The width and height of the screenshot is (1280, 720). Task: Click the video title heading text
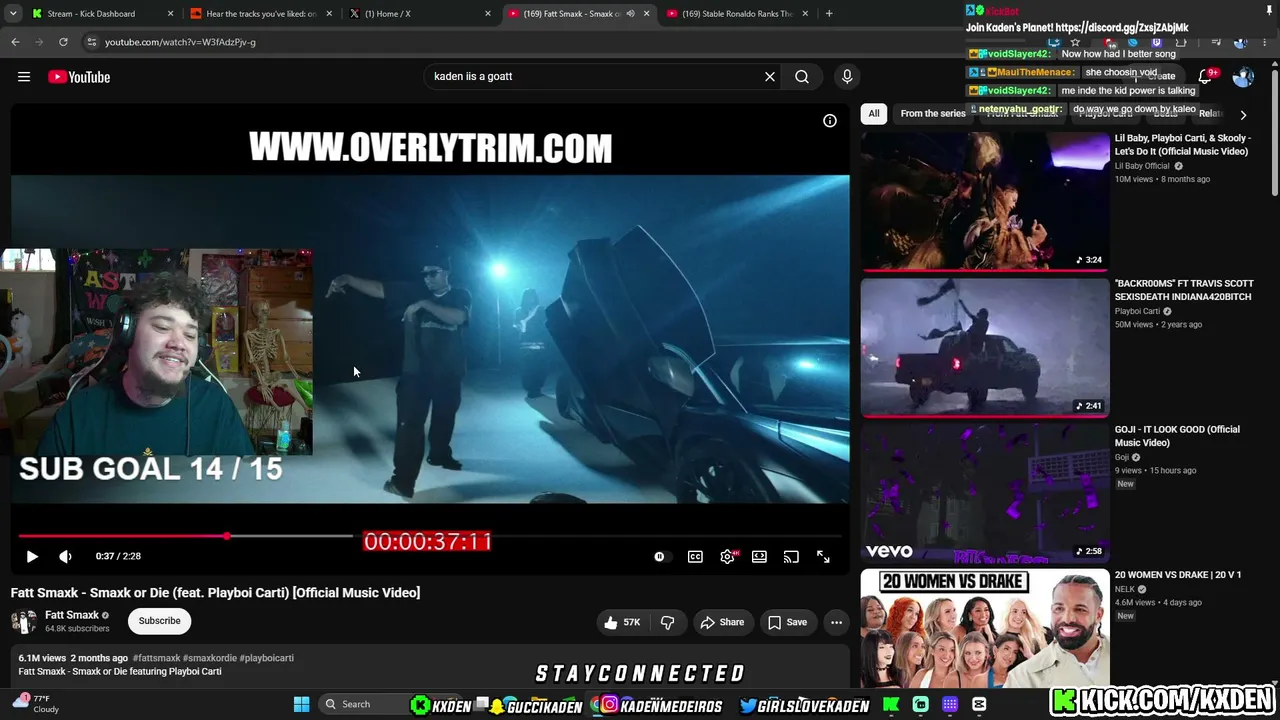click(215, 593)
